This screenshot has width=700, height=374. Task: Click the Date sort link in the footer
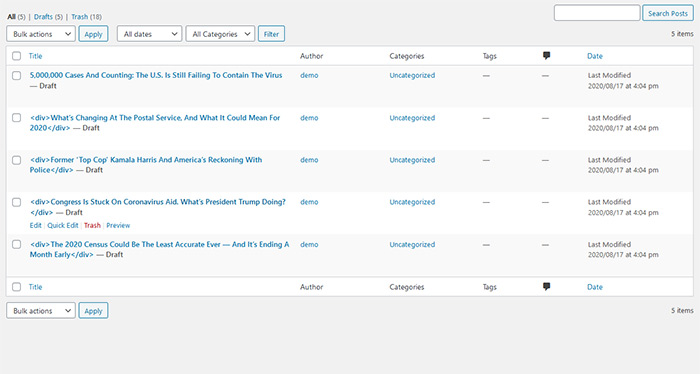[x=595, y=287]
